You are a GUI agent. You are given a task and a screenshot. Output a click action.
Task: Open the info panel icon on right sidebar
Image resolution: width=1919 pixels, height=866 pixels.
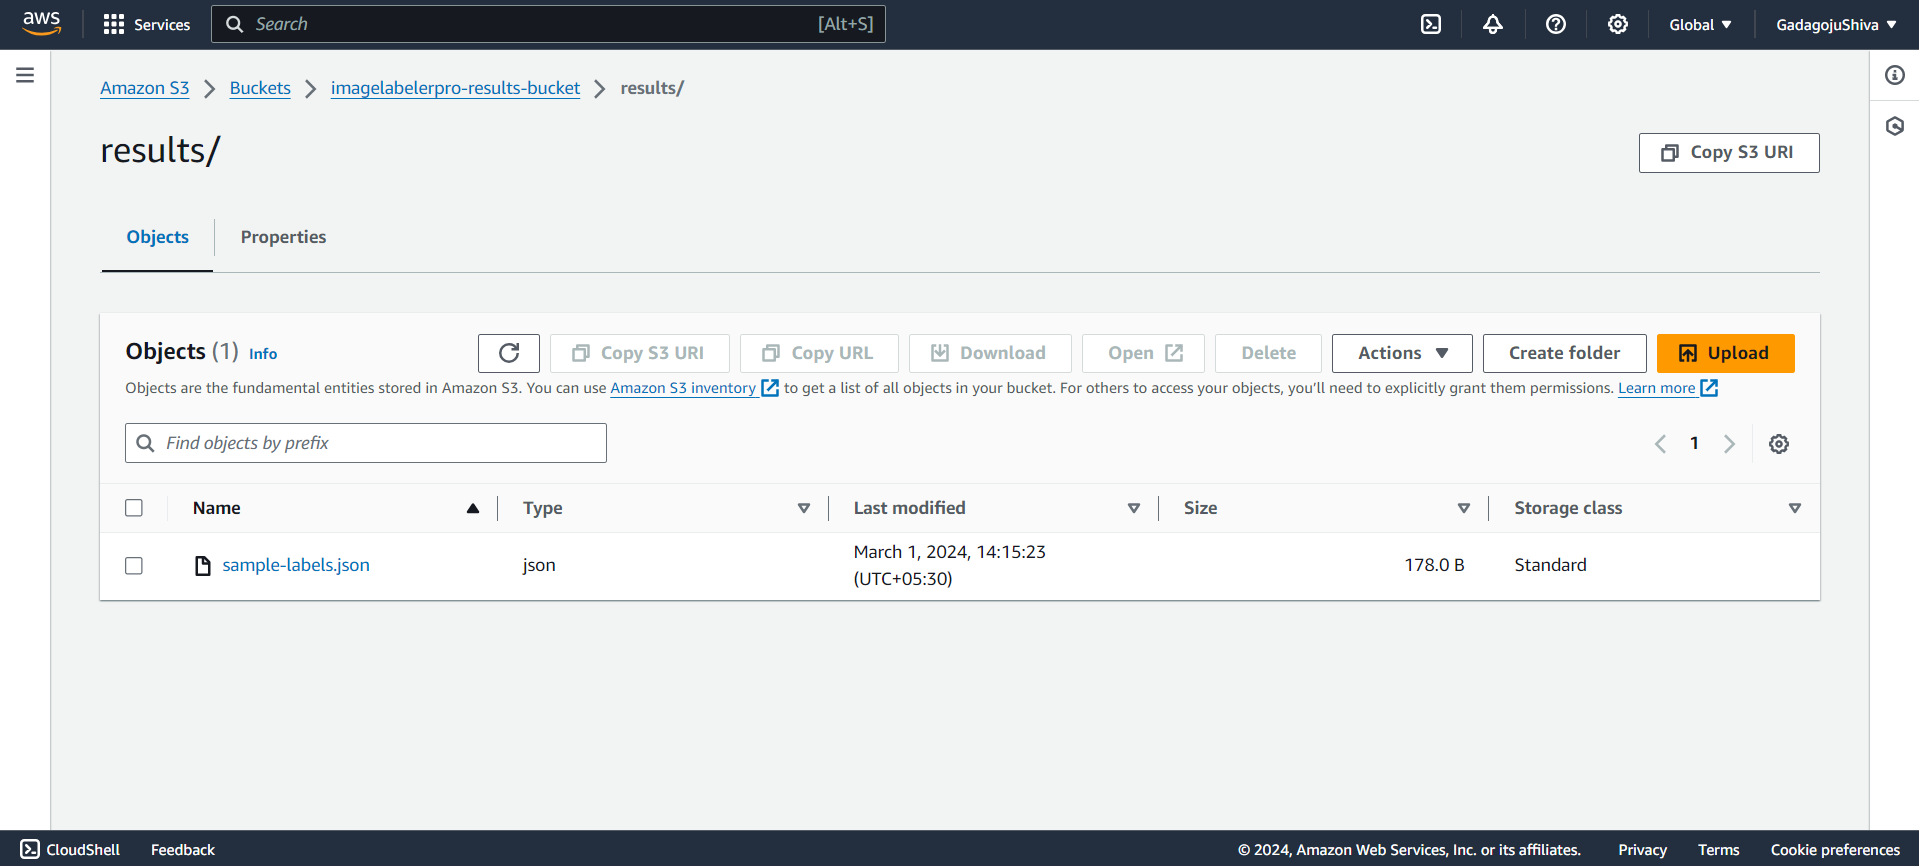1895,75
